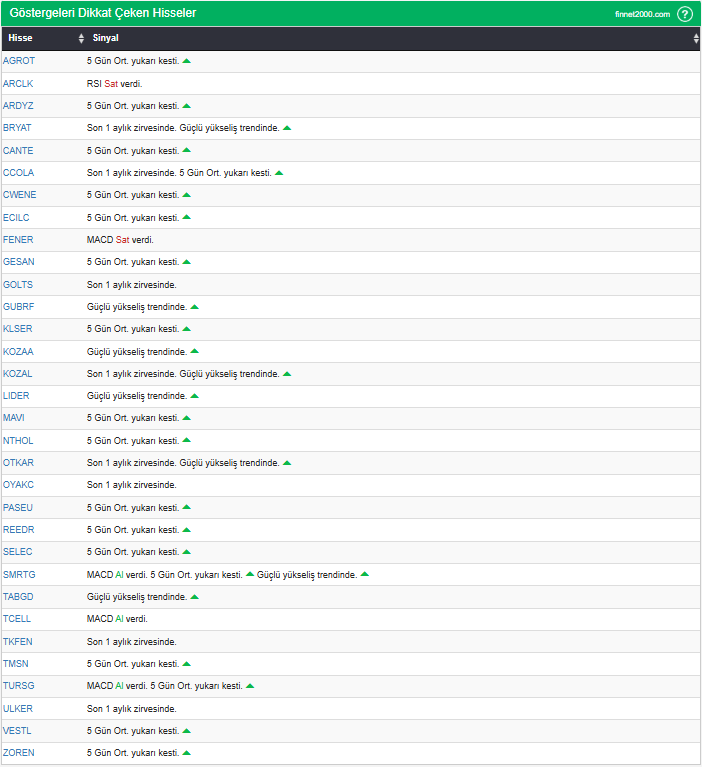The width and height of the screenshot is (702, 767).
Task: Open the OYAKC stock link
Action: (18, 485)
